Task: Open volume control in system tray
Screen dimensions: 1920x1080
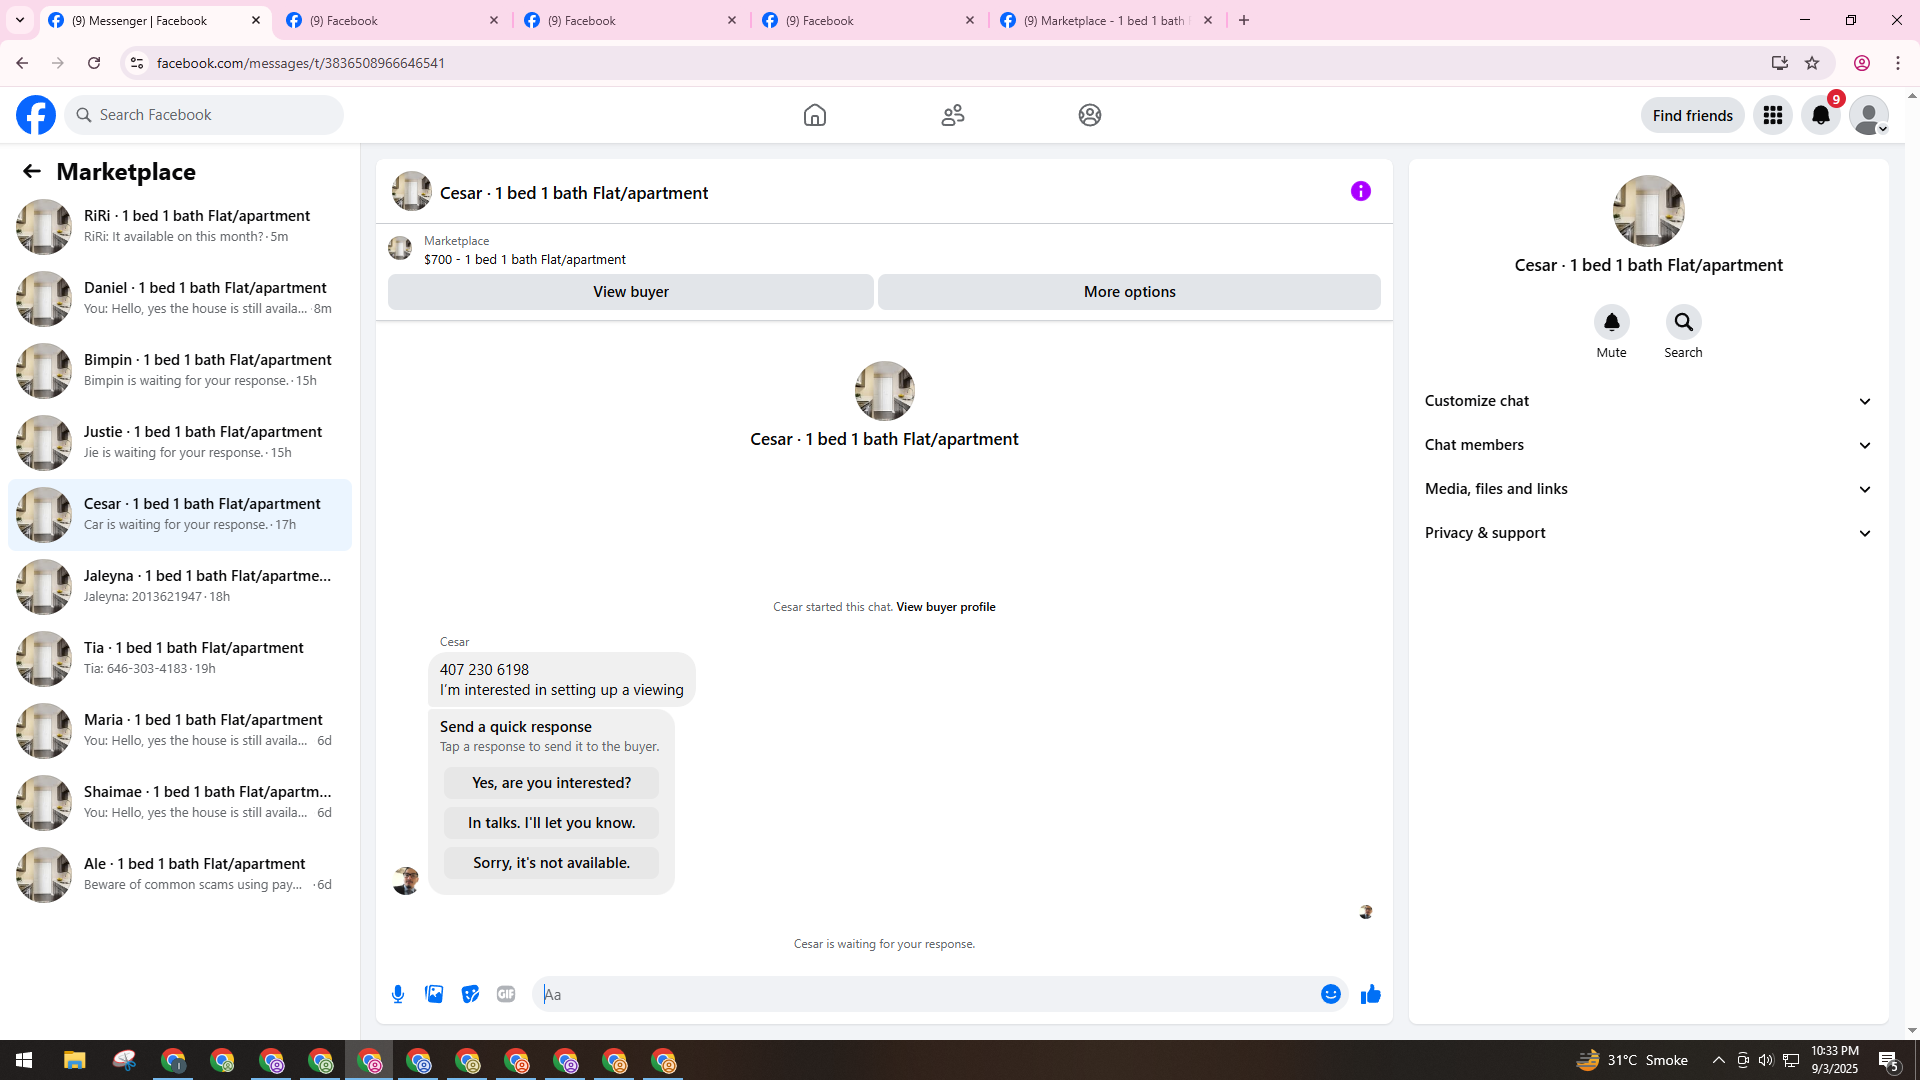Action: (x=1766, y=1060)
